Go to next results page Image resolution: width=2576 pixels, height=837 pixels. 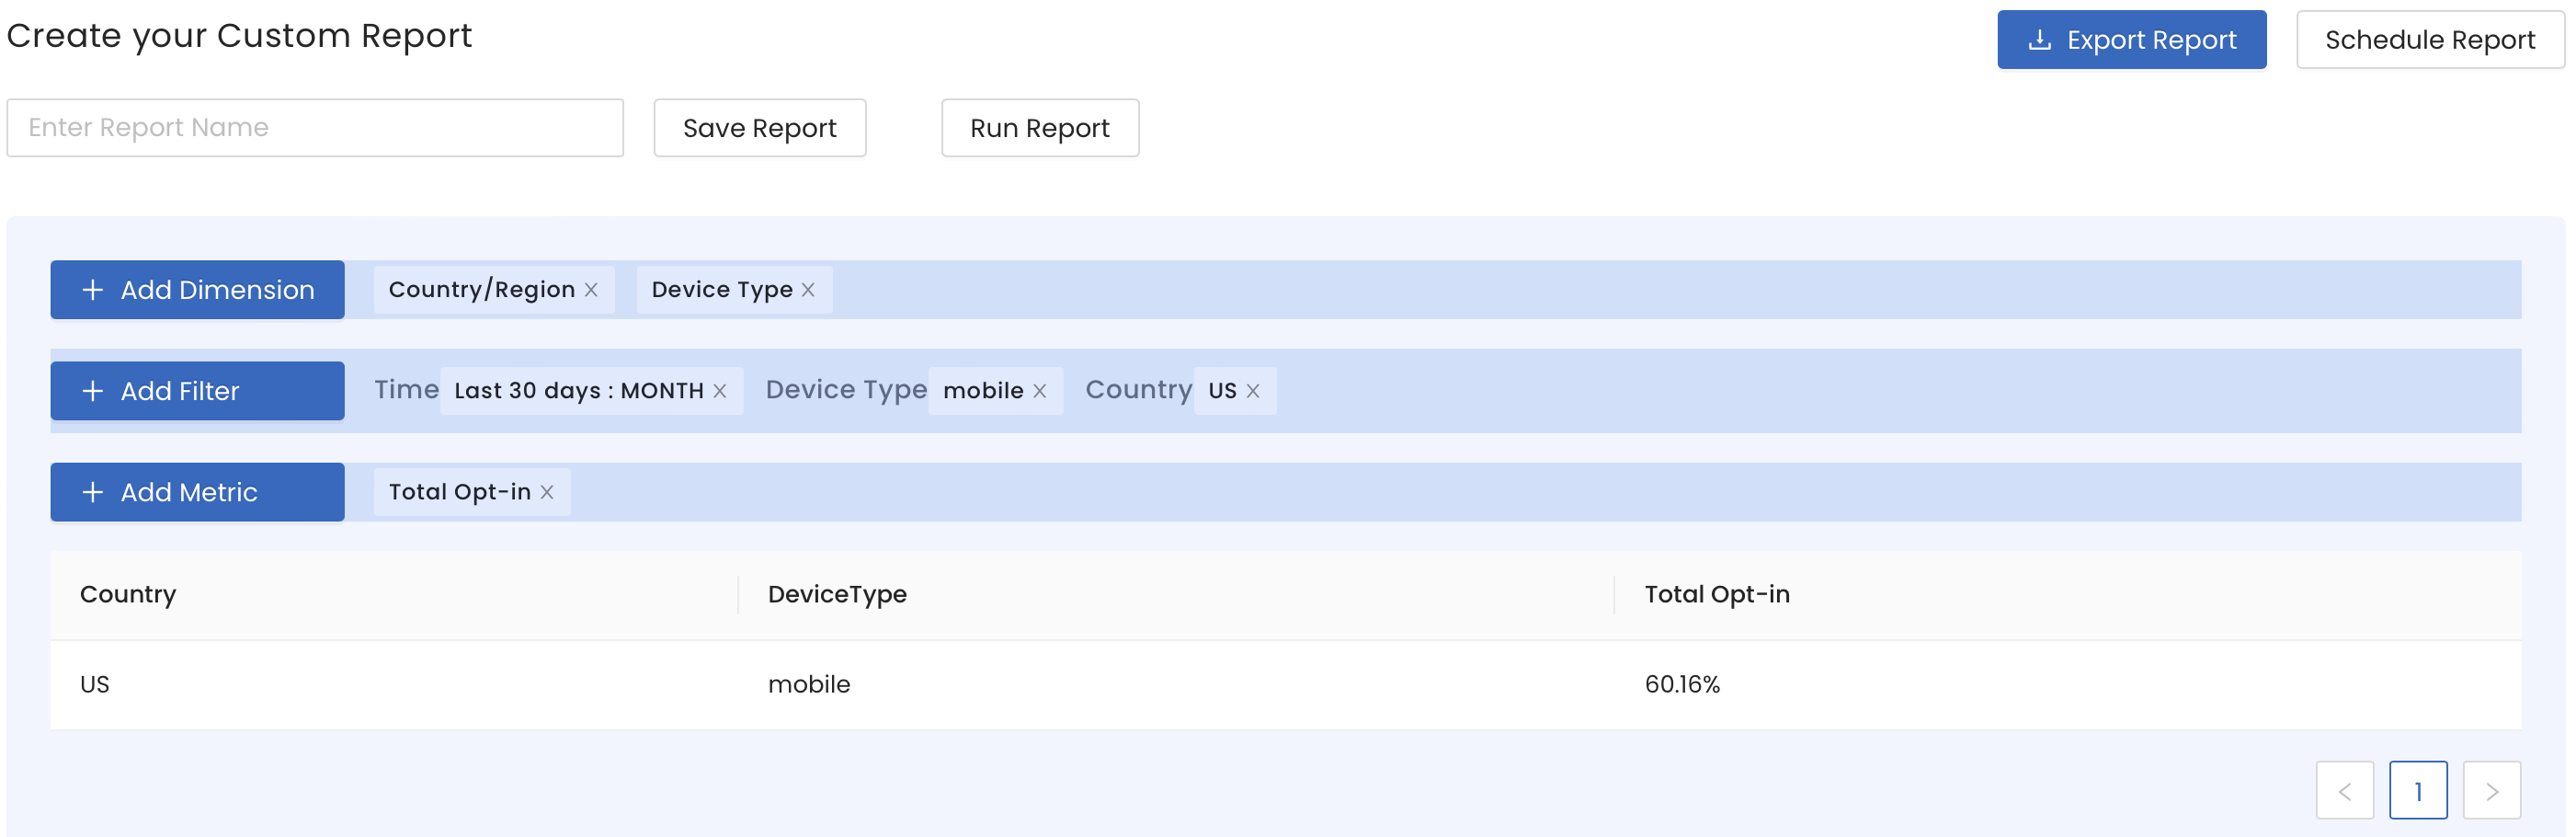tap(2492, 791)
